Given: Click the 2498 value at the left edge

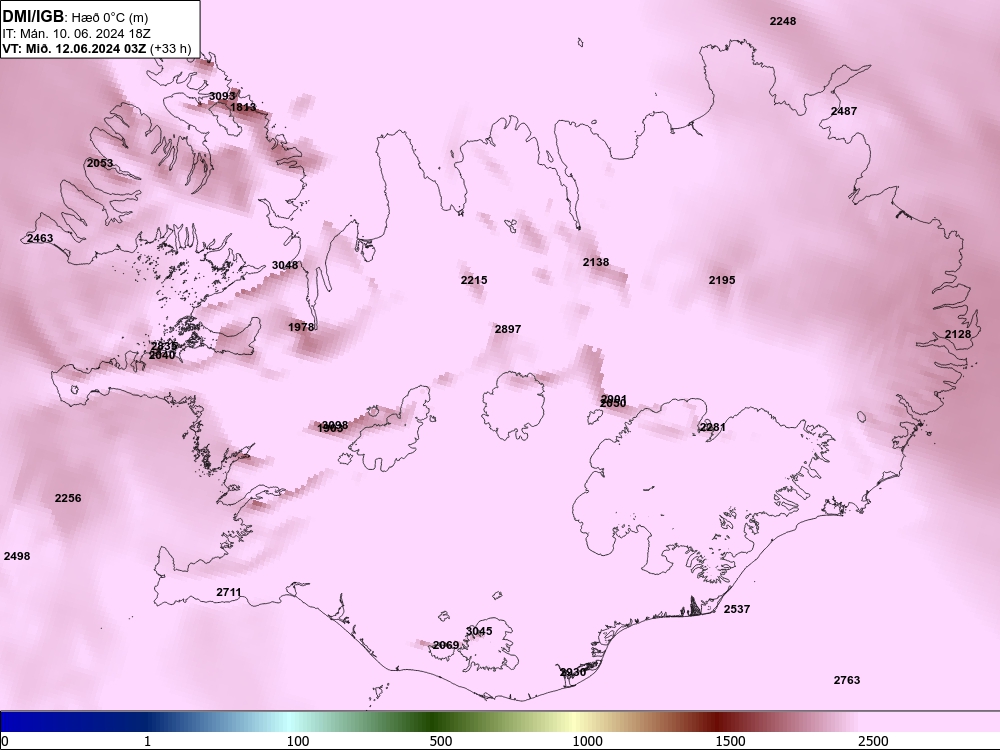Looking at the screenshot, I should pyautogui.click(x=17, y=556).
